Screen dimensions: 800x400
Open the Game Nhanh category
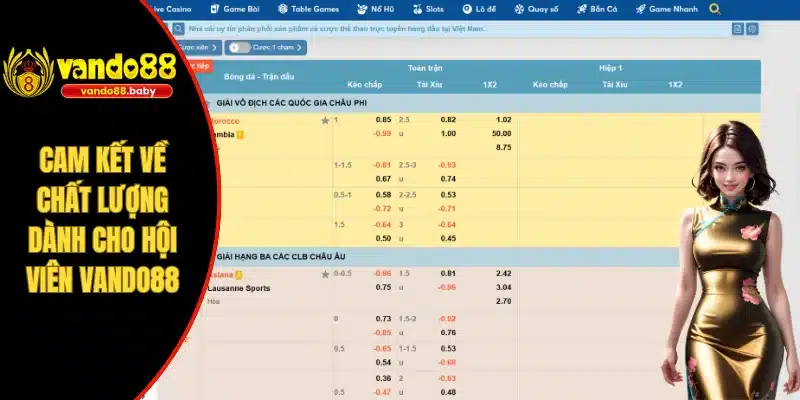click(666, 9)
